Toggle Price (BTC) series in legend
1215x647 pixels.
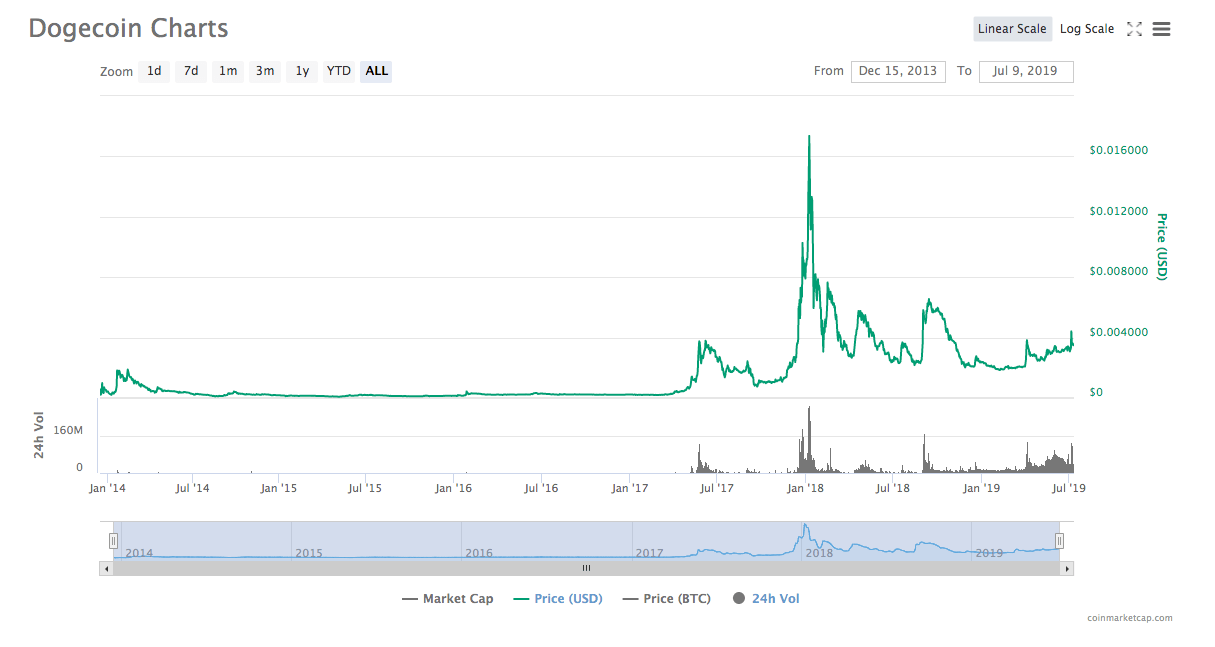pos(666,599)
